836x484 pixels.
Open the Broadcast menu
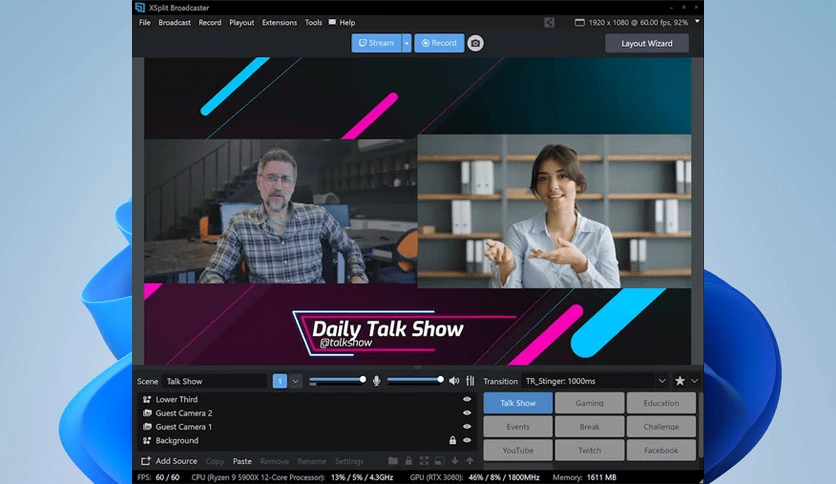pos(174,22)
